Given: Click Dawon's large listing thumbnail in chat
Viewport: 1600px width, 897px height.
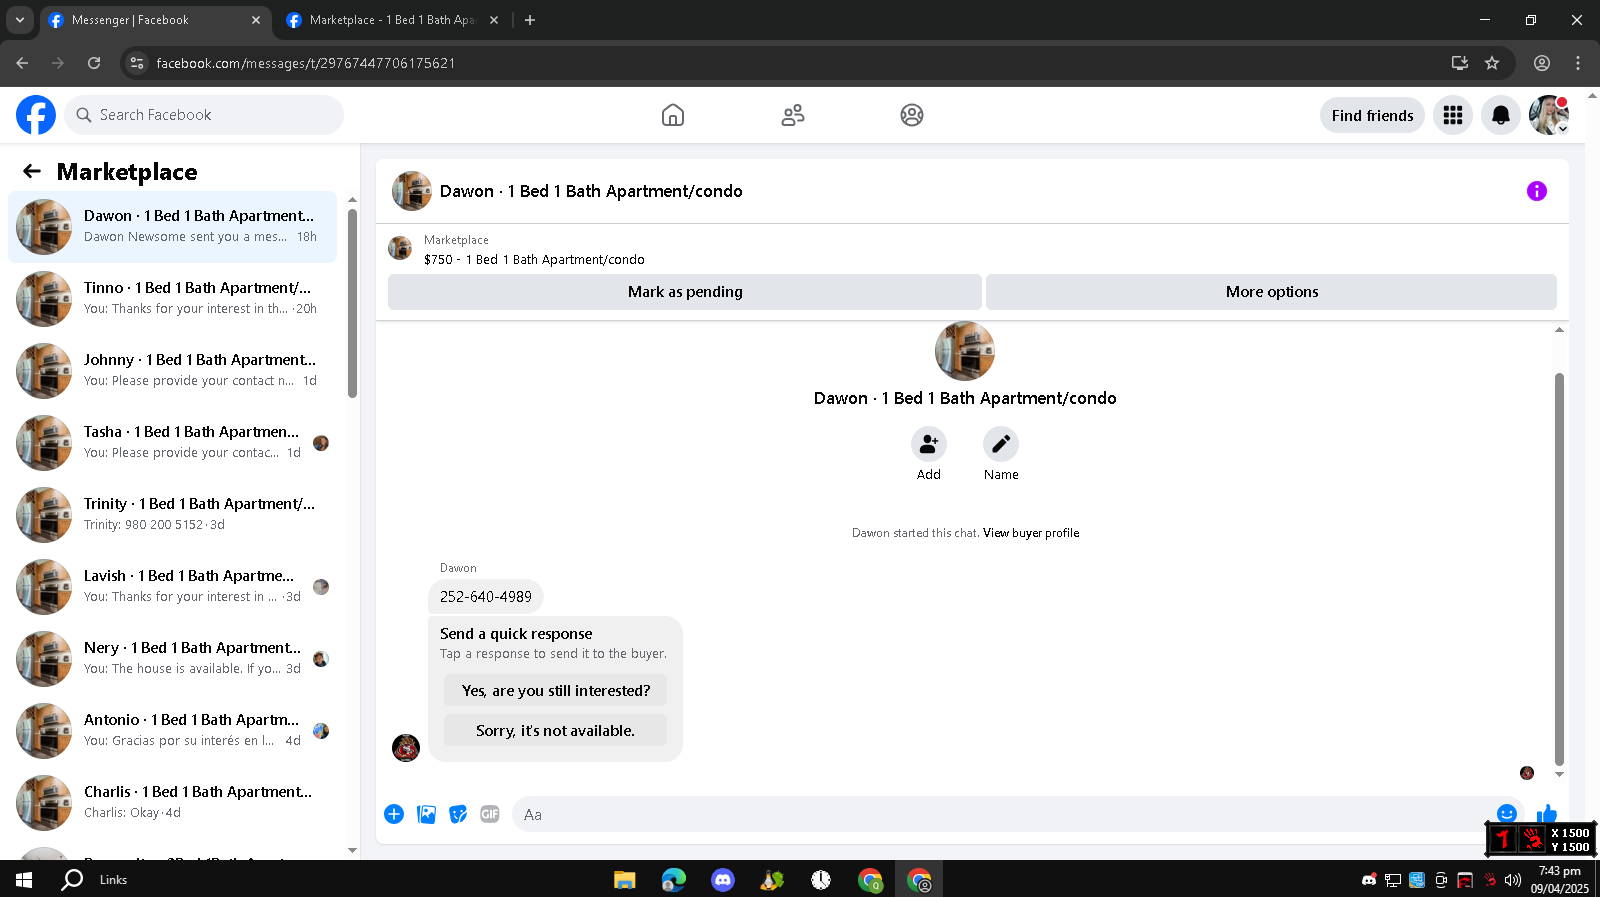Looking at the screenshot, I should click(x=965, y=351).
